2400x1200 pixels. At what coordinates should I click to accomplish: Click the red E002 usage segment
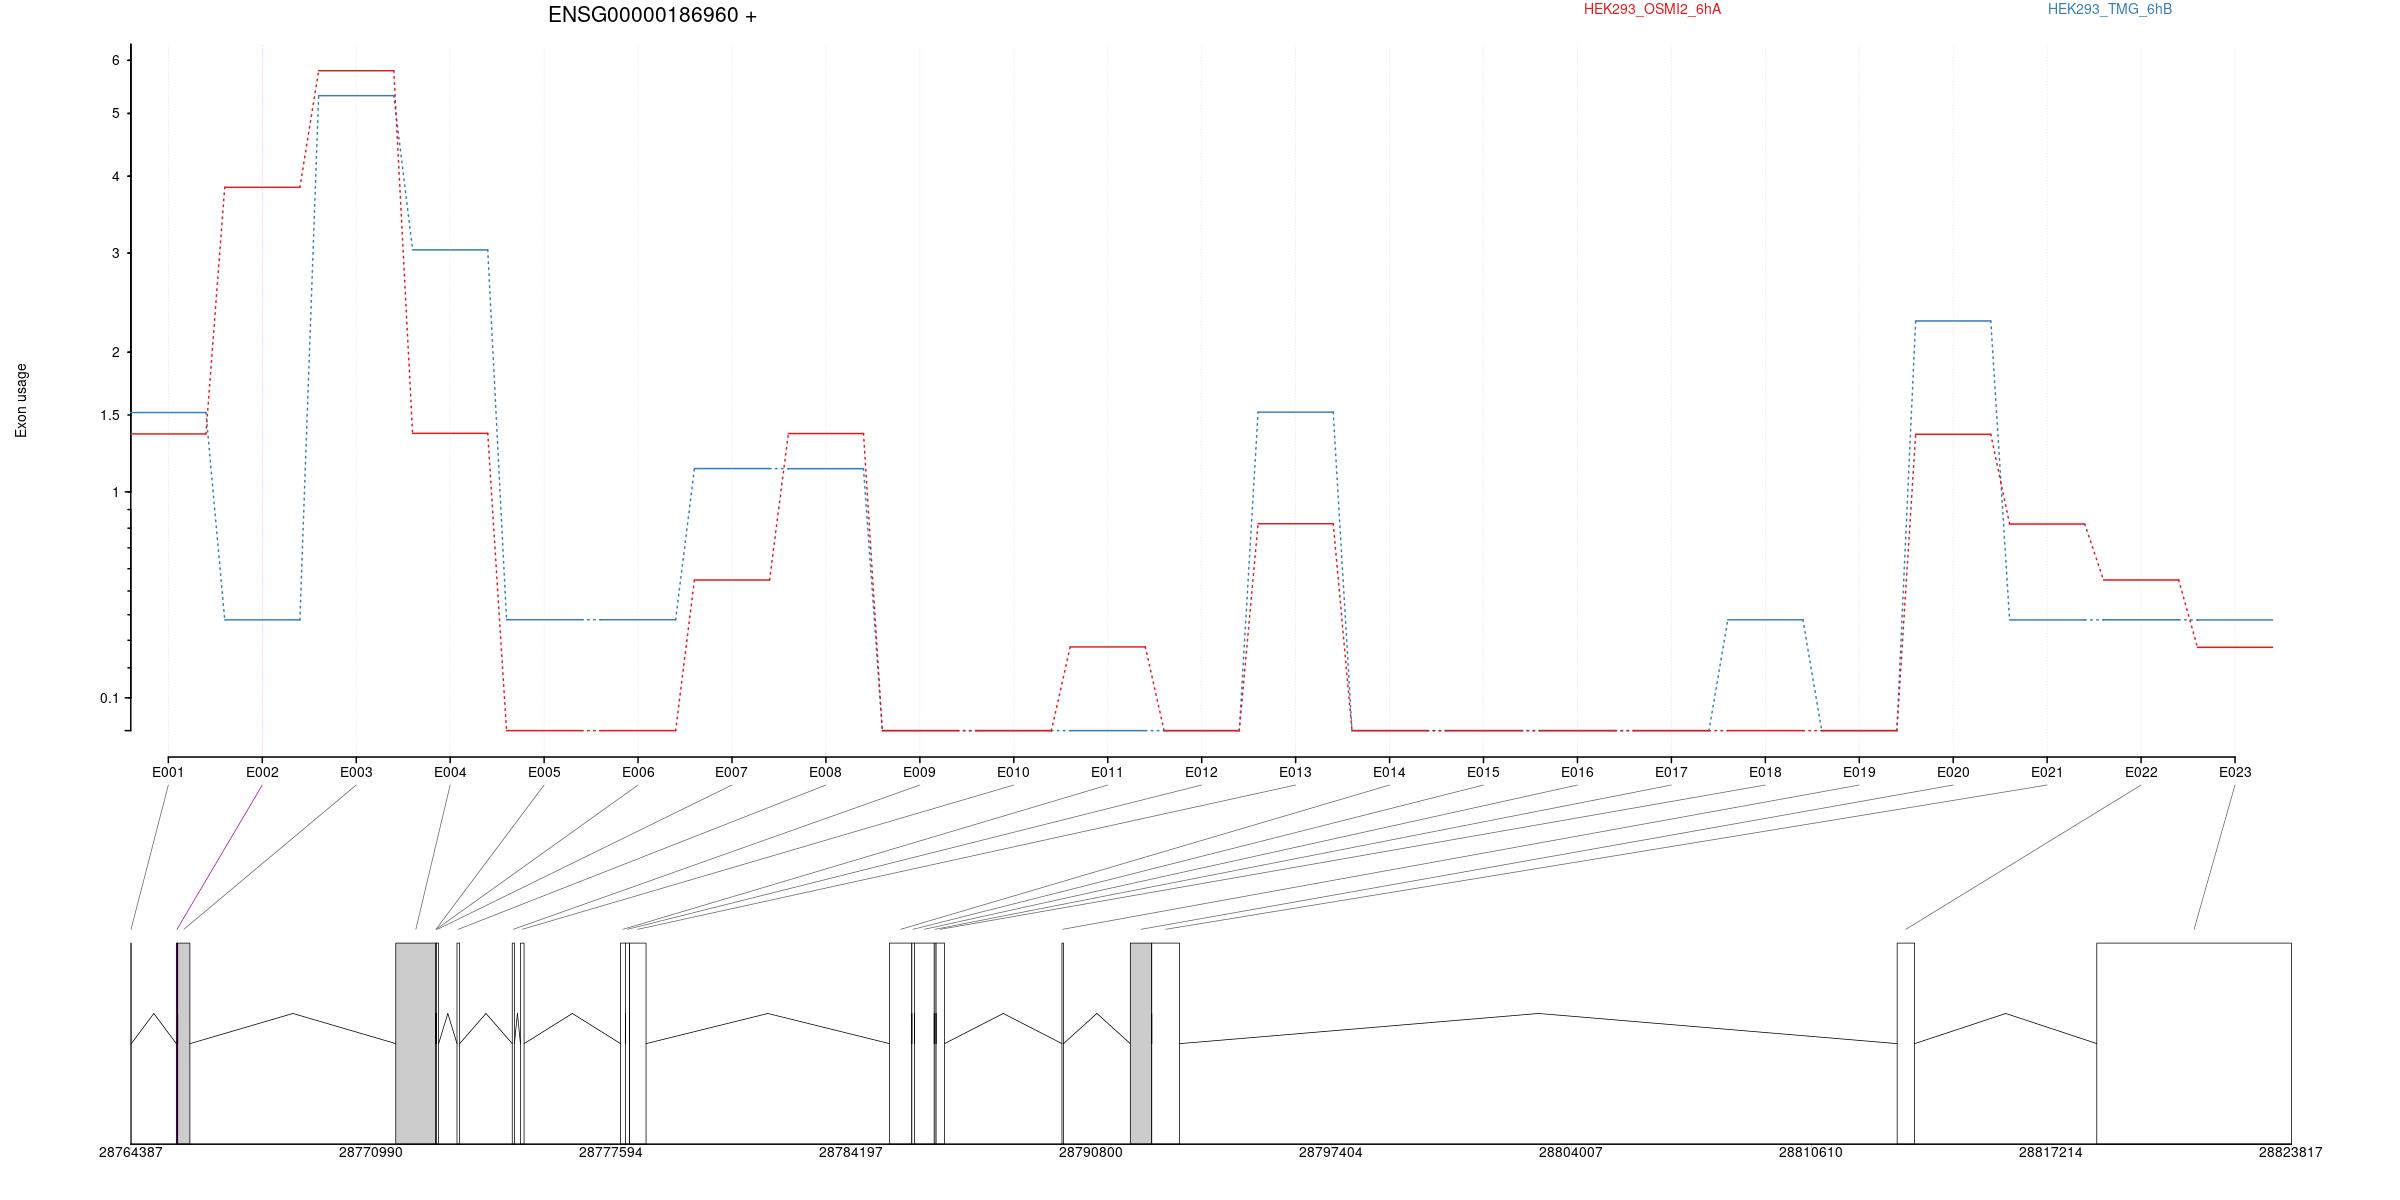262,187
